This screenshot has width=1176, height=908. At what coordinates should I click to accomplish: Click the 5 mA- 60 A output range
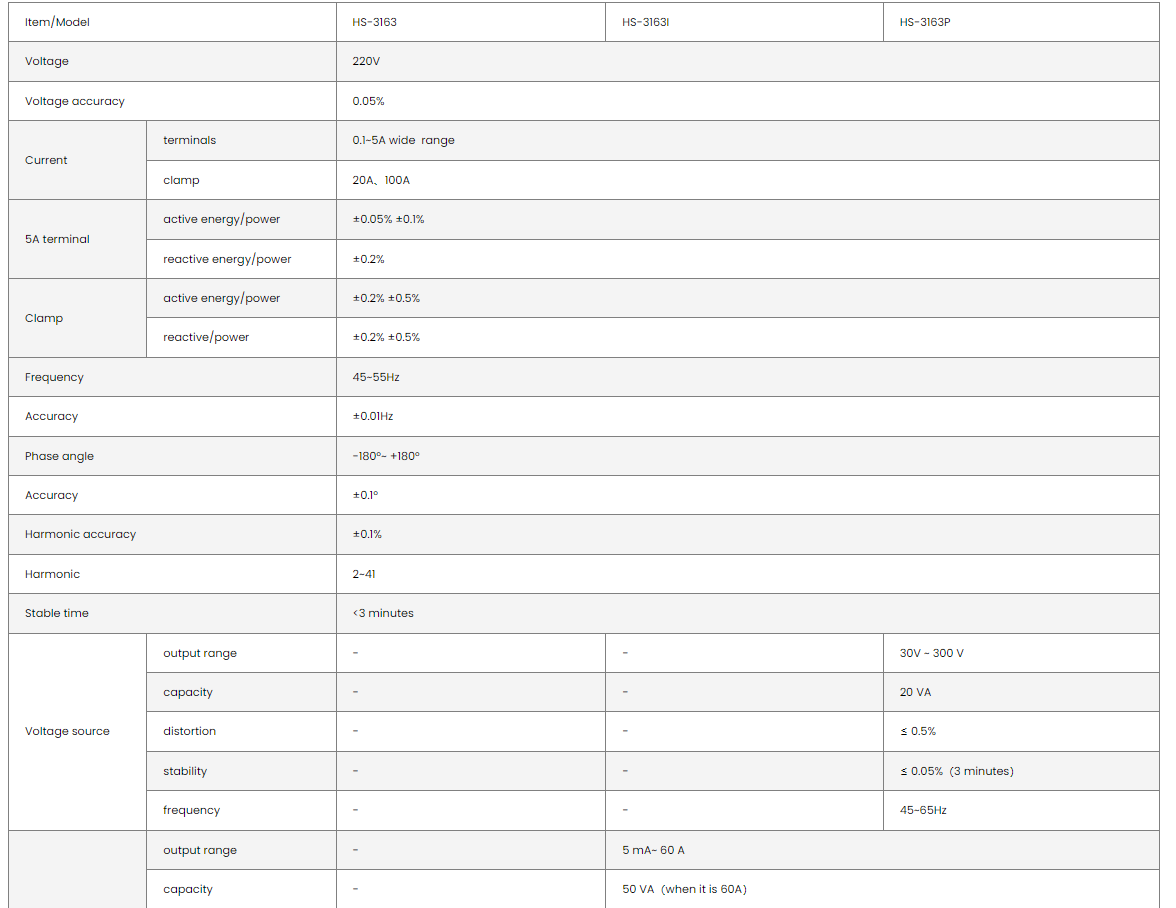coord(653,850)
